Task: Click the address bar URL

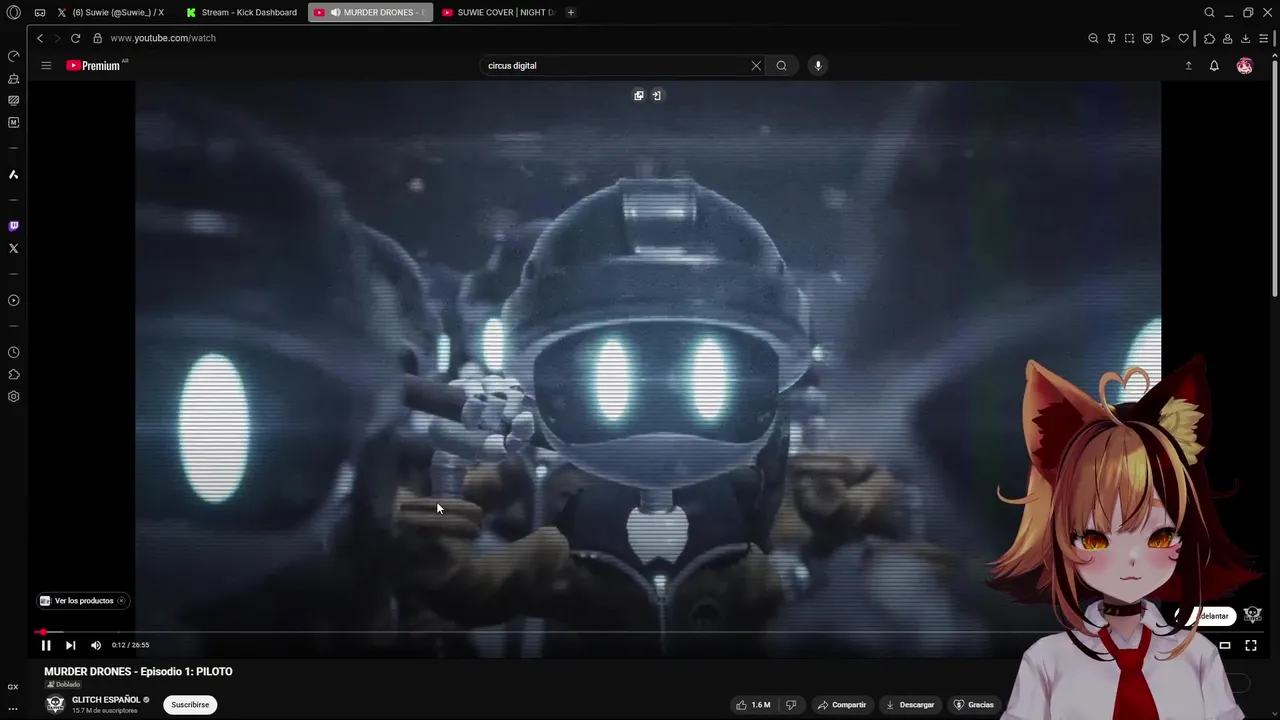Action: point(163,38)
